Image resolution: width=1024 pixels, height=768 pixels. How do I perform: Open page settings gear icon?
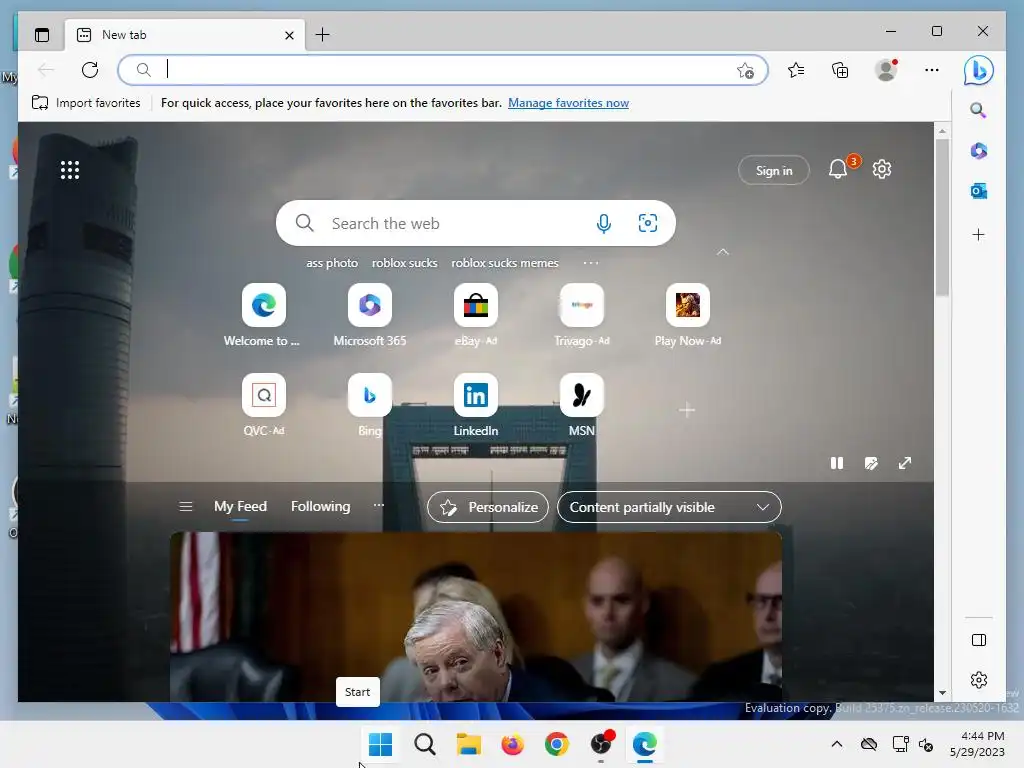[882, 170]
